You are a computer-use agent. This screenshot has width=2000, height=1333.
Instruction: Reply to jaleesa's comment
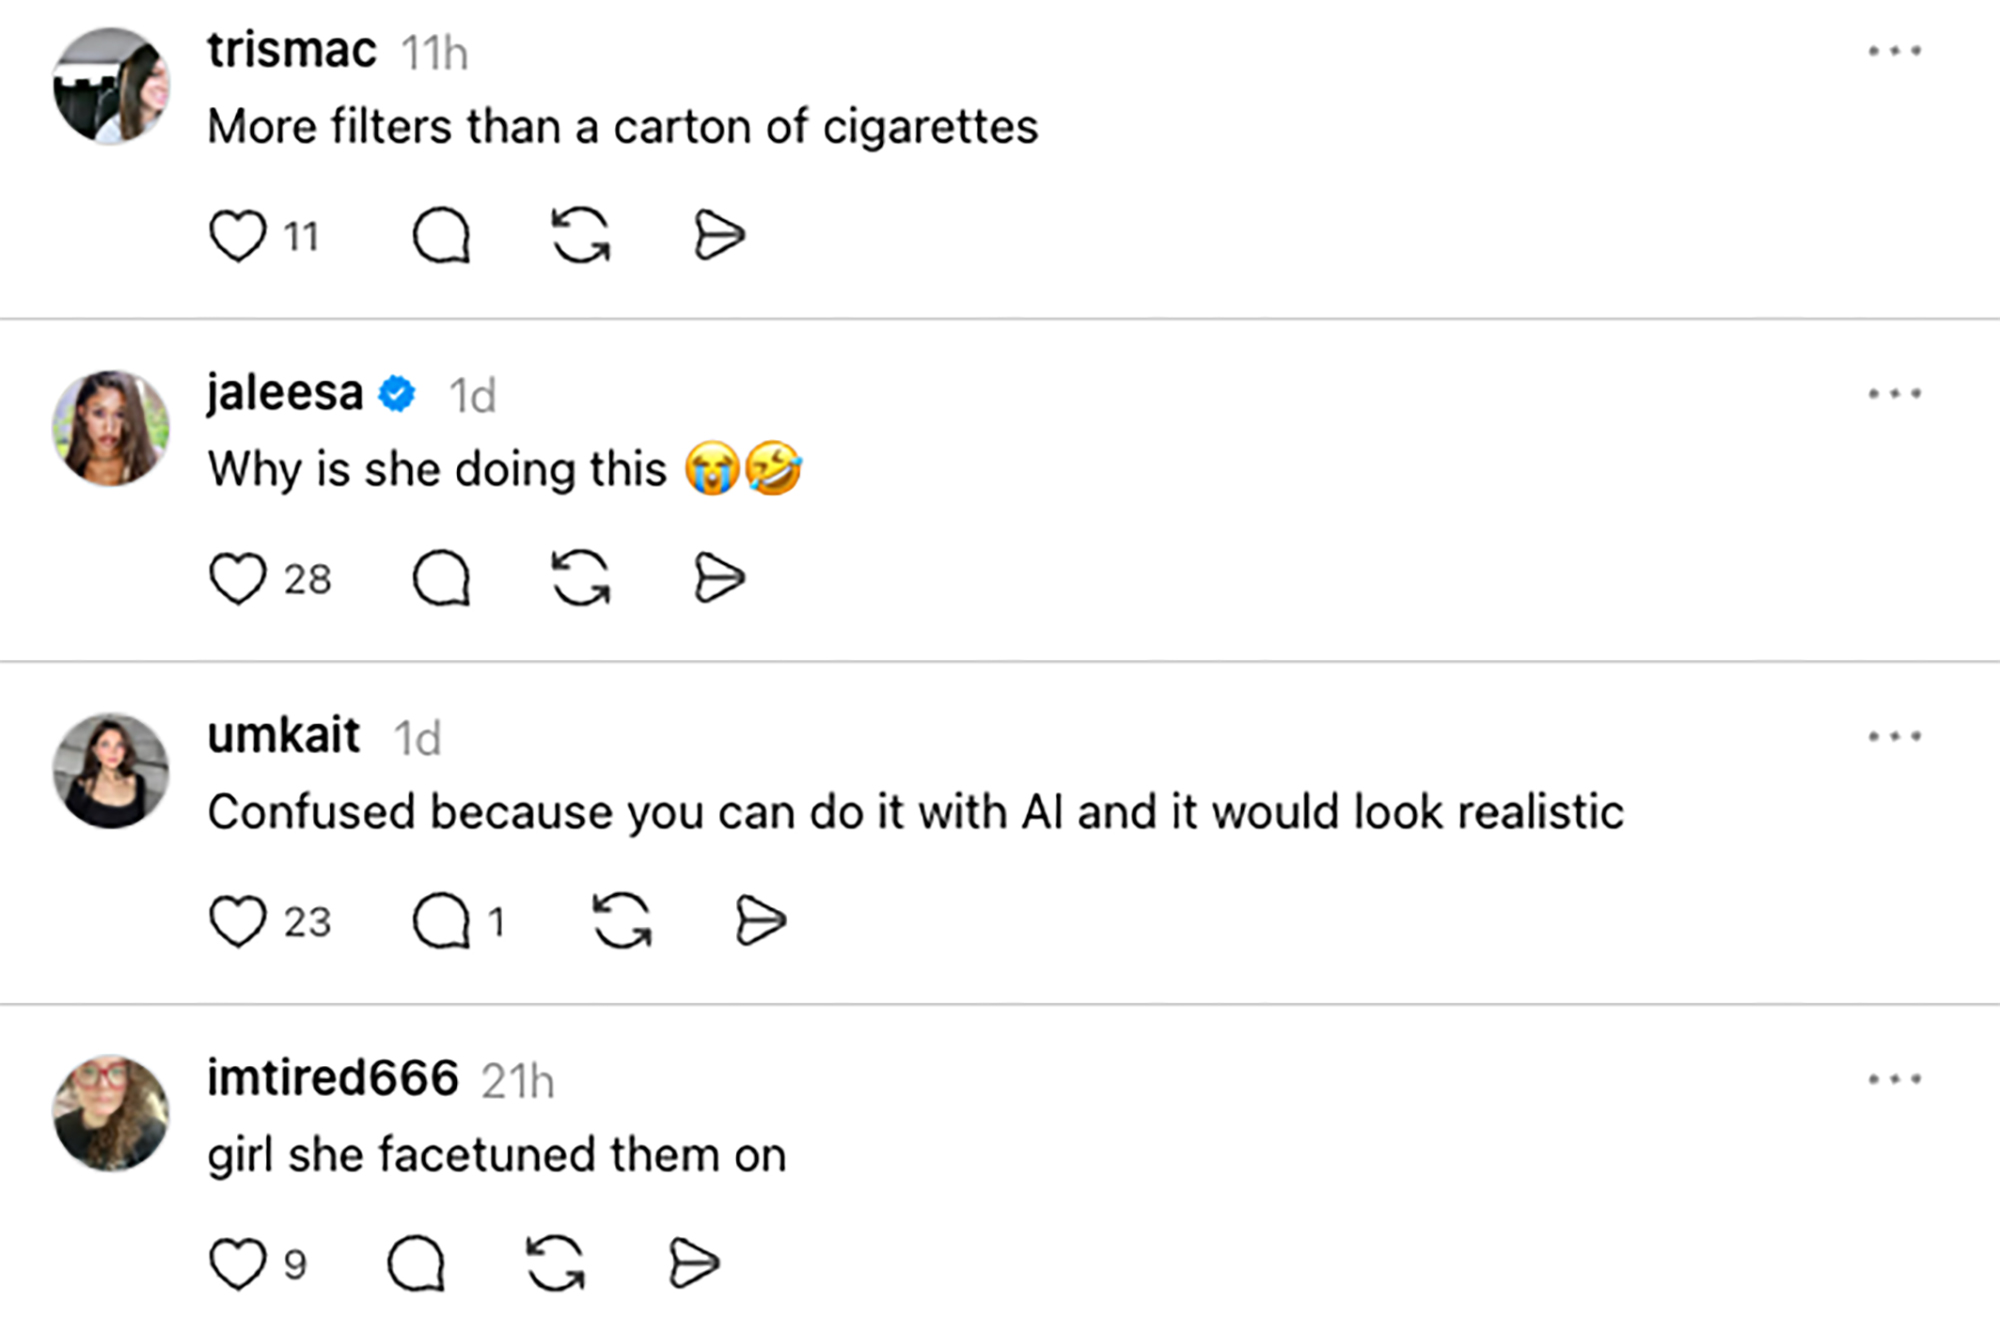[x=441, y=579]
